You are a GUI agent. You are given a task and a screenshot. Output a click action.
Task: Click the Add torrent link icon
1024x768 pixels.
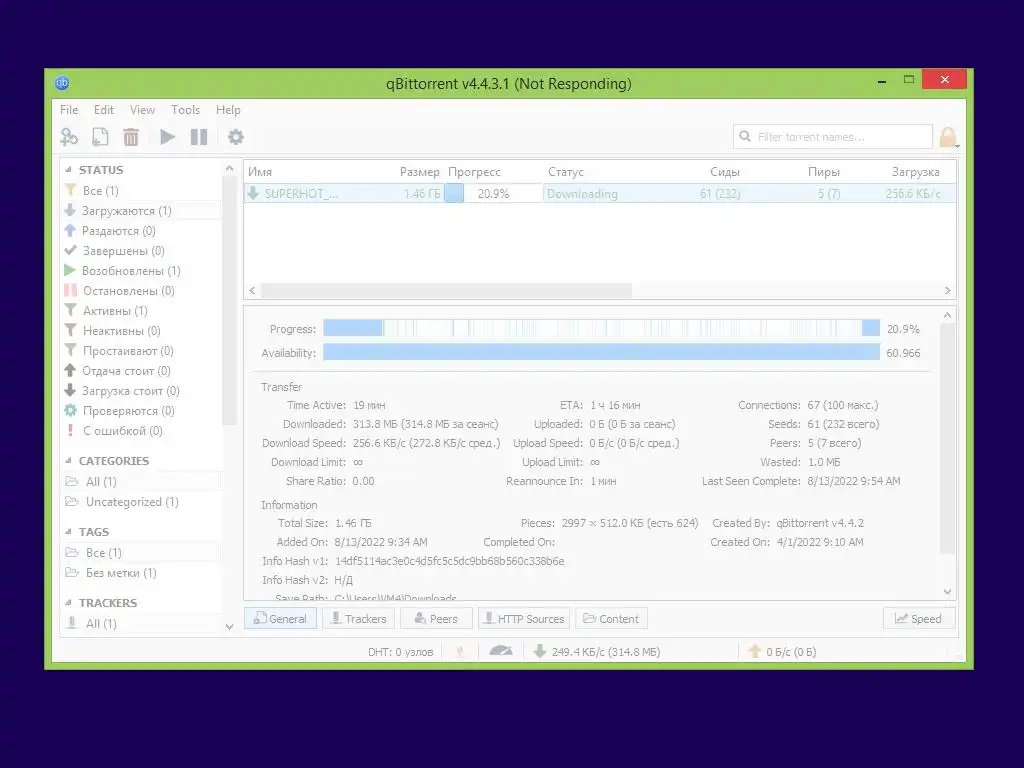click(x=69, y=137)
